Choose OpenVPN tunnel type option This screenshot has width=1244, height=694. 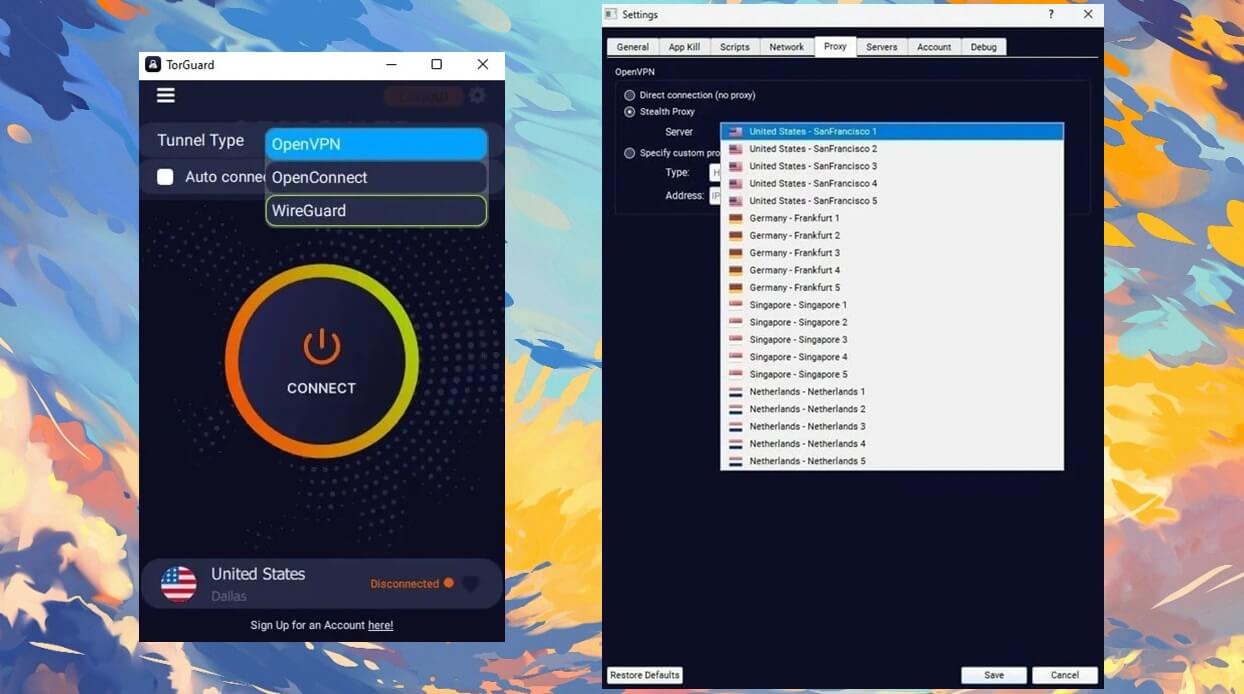(376, 144)
